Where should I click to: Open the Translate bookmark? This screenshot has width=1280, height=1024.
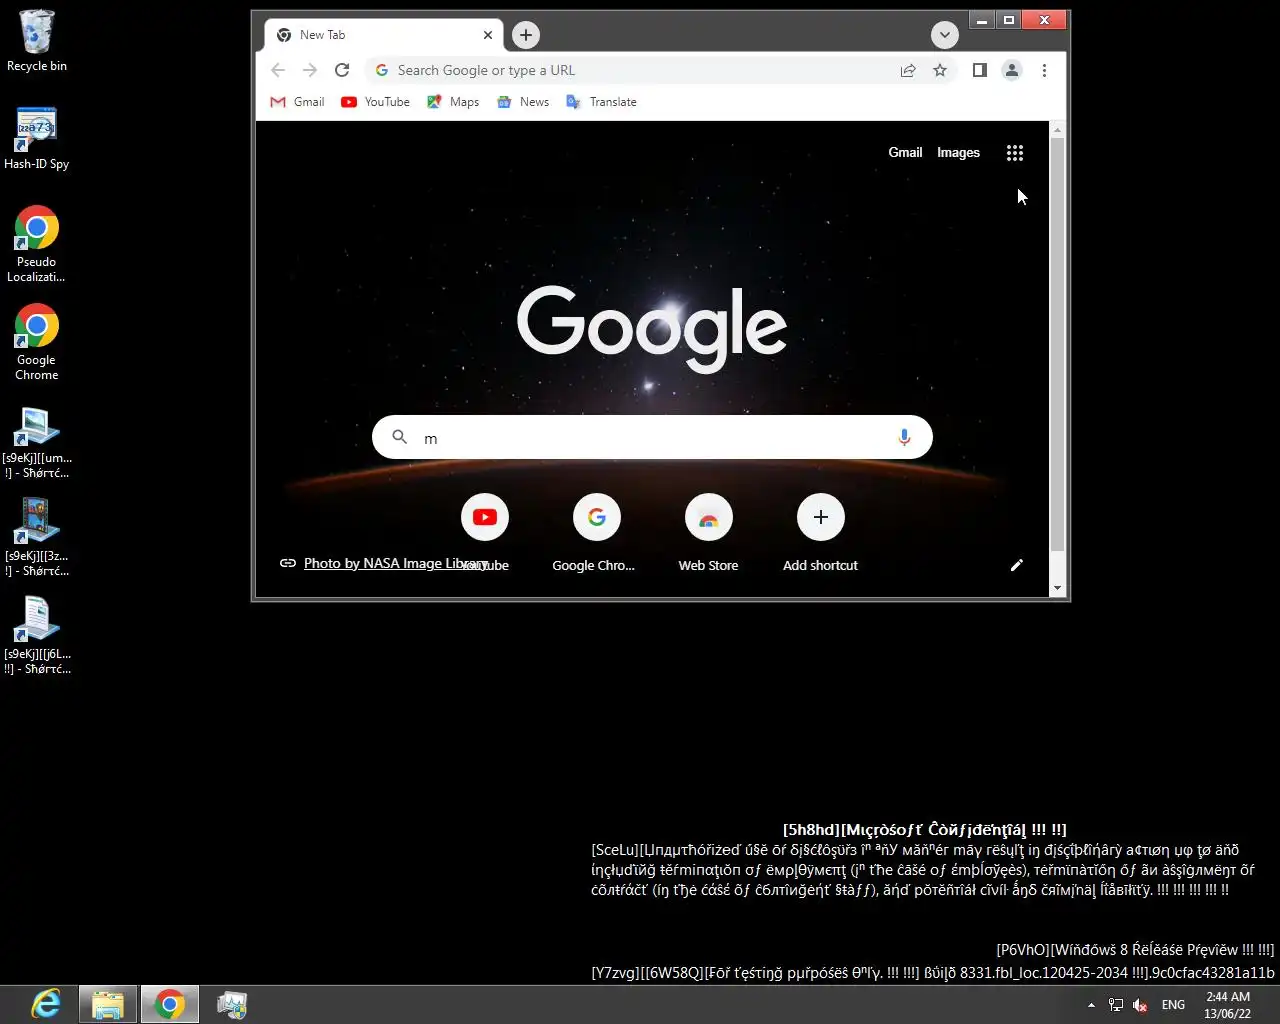(x=601, y=102)
